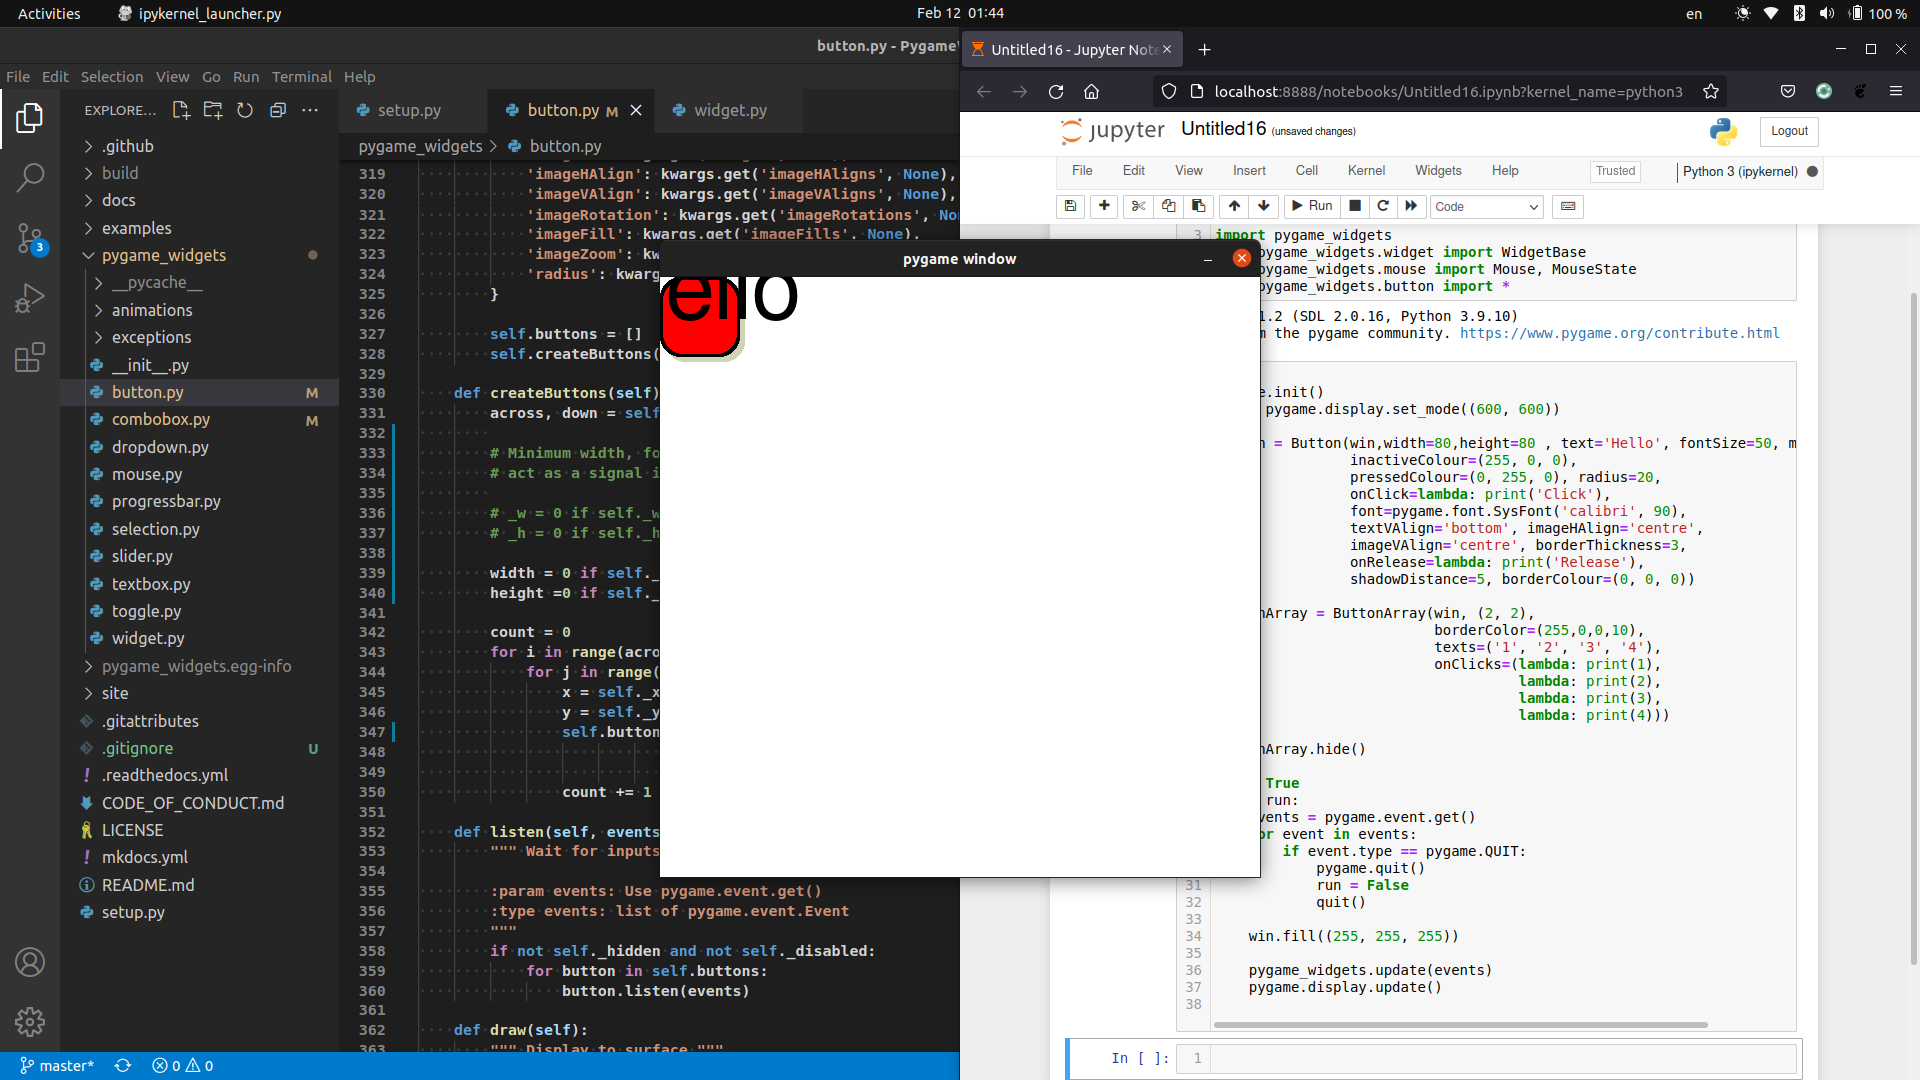Expand the examples folder in Explorer

[x=136, y=228]
